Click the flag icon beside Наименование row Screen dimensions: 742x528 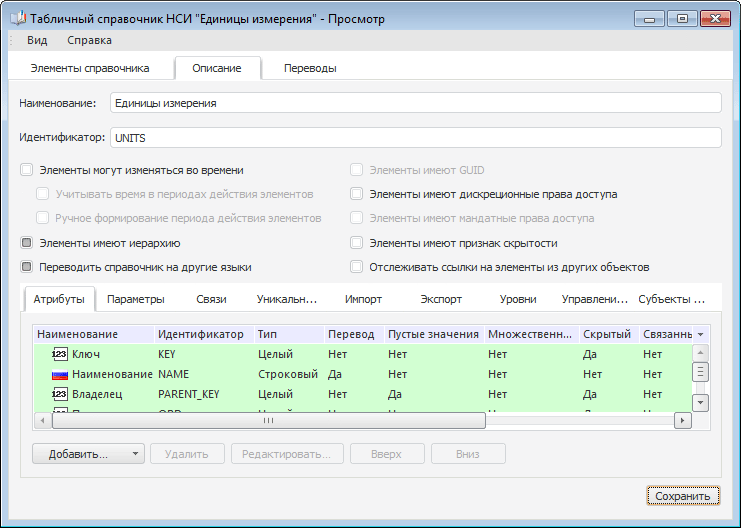click(x=59, y=375)
